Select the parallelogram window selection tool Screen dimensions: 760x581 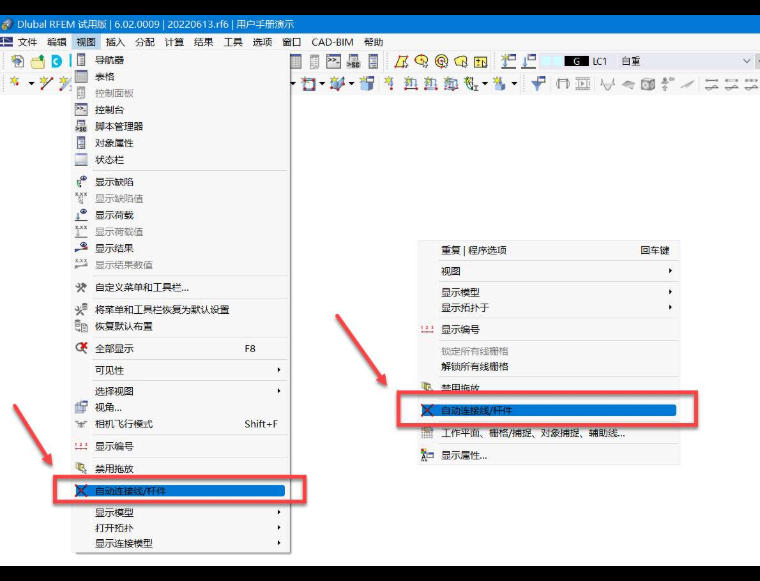(x=401, y=62)
